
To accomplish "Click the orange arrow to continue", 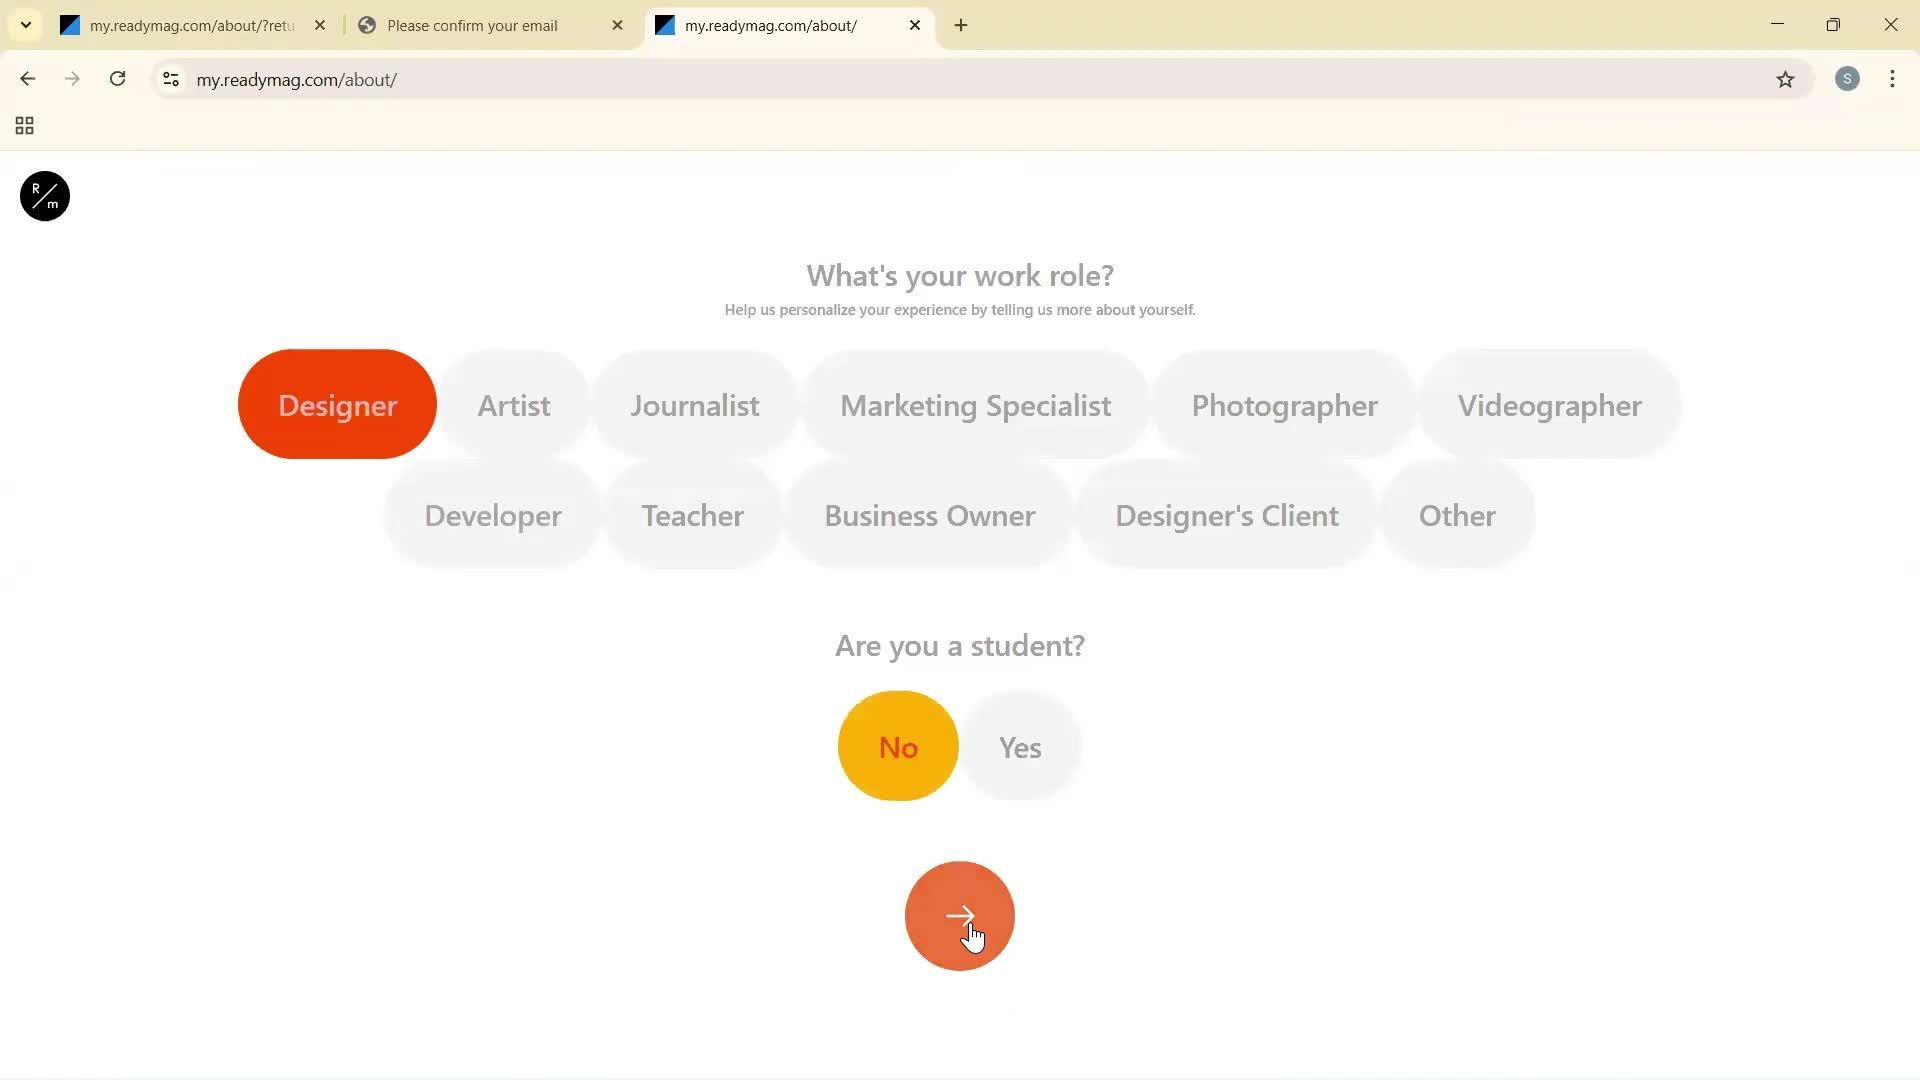I will click(959, 915).
